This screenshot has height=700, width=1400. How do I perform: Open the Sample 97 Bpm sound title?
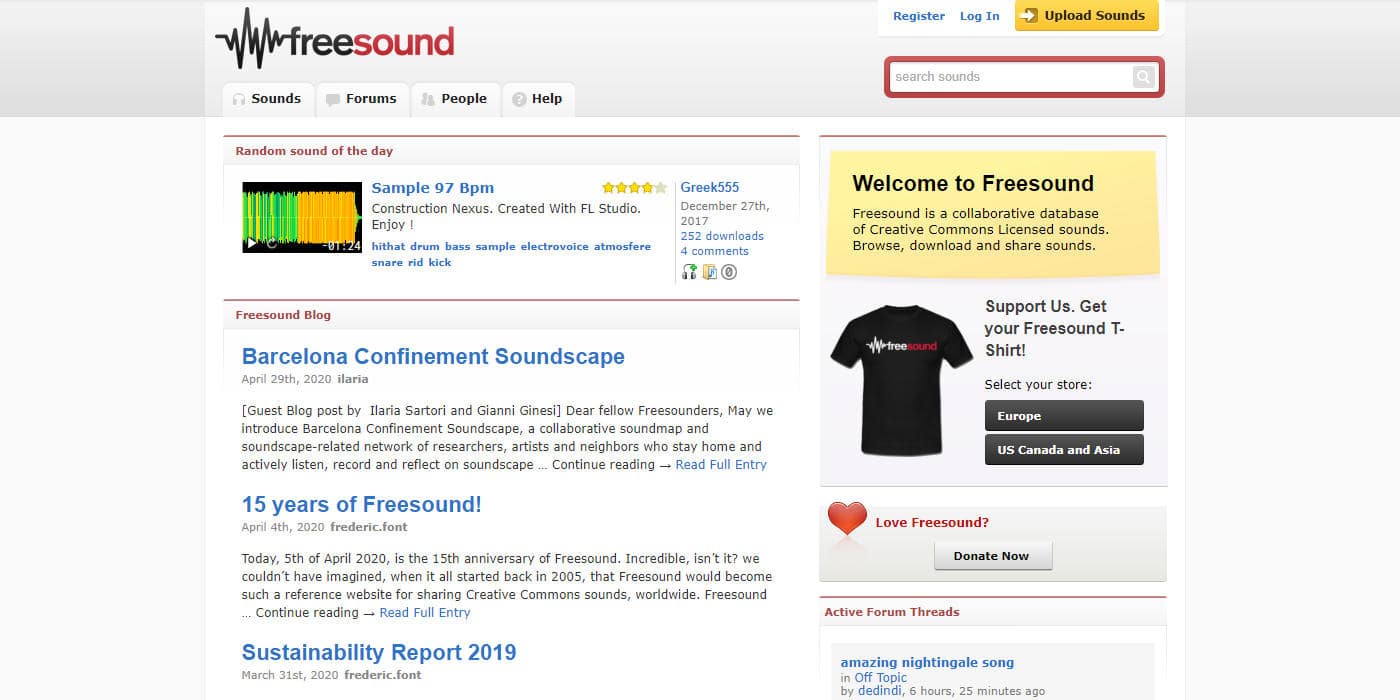(433, 188)
